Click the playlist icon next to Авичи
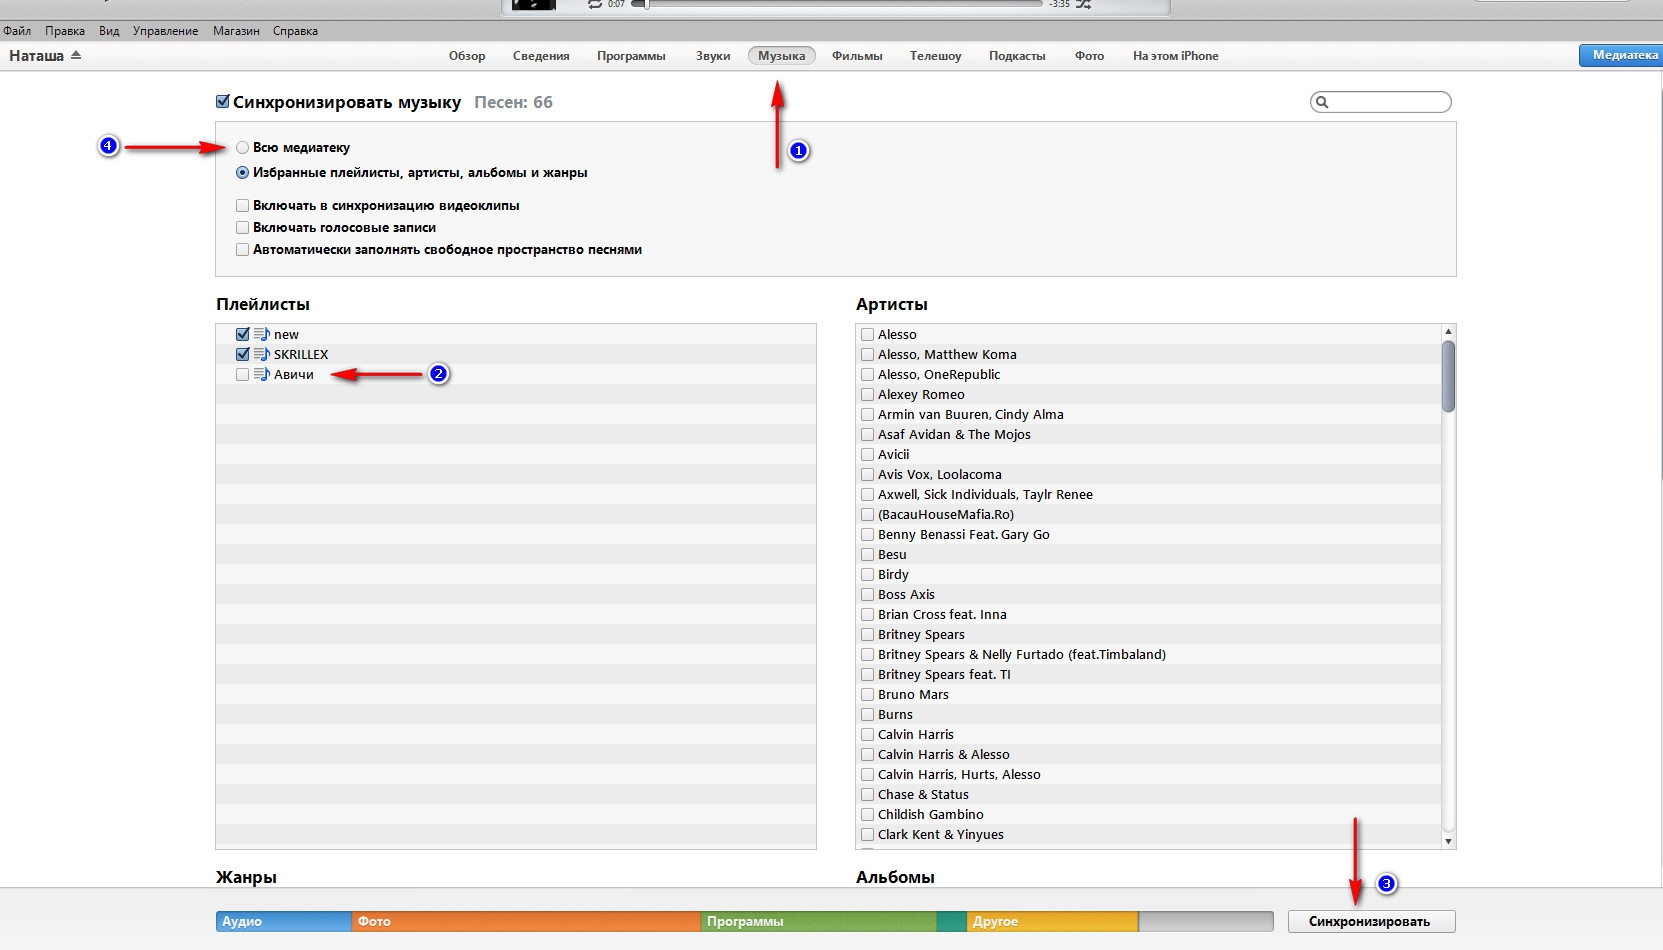Image resolution: width=1663 pixels, height=950 pixels. pos(262,374)
